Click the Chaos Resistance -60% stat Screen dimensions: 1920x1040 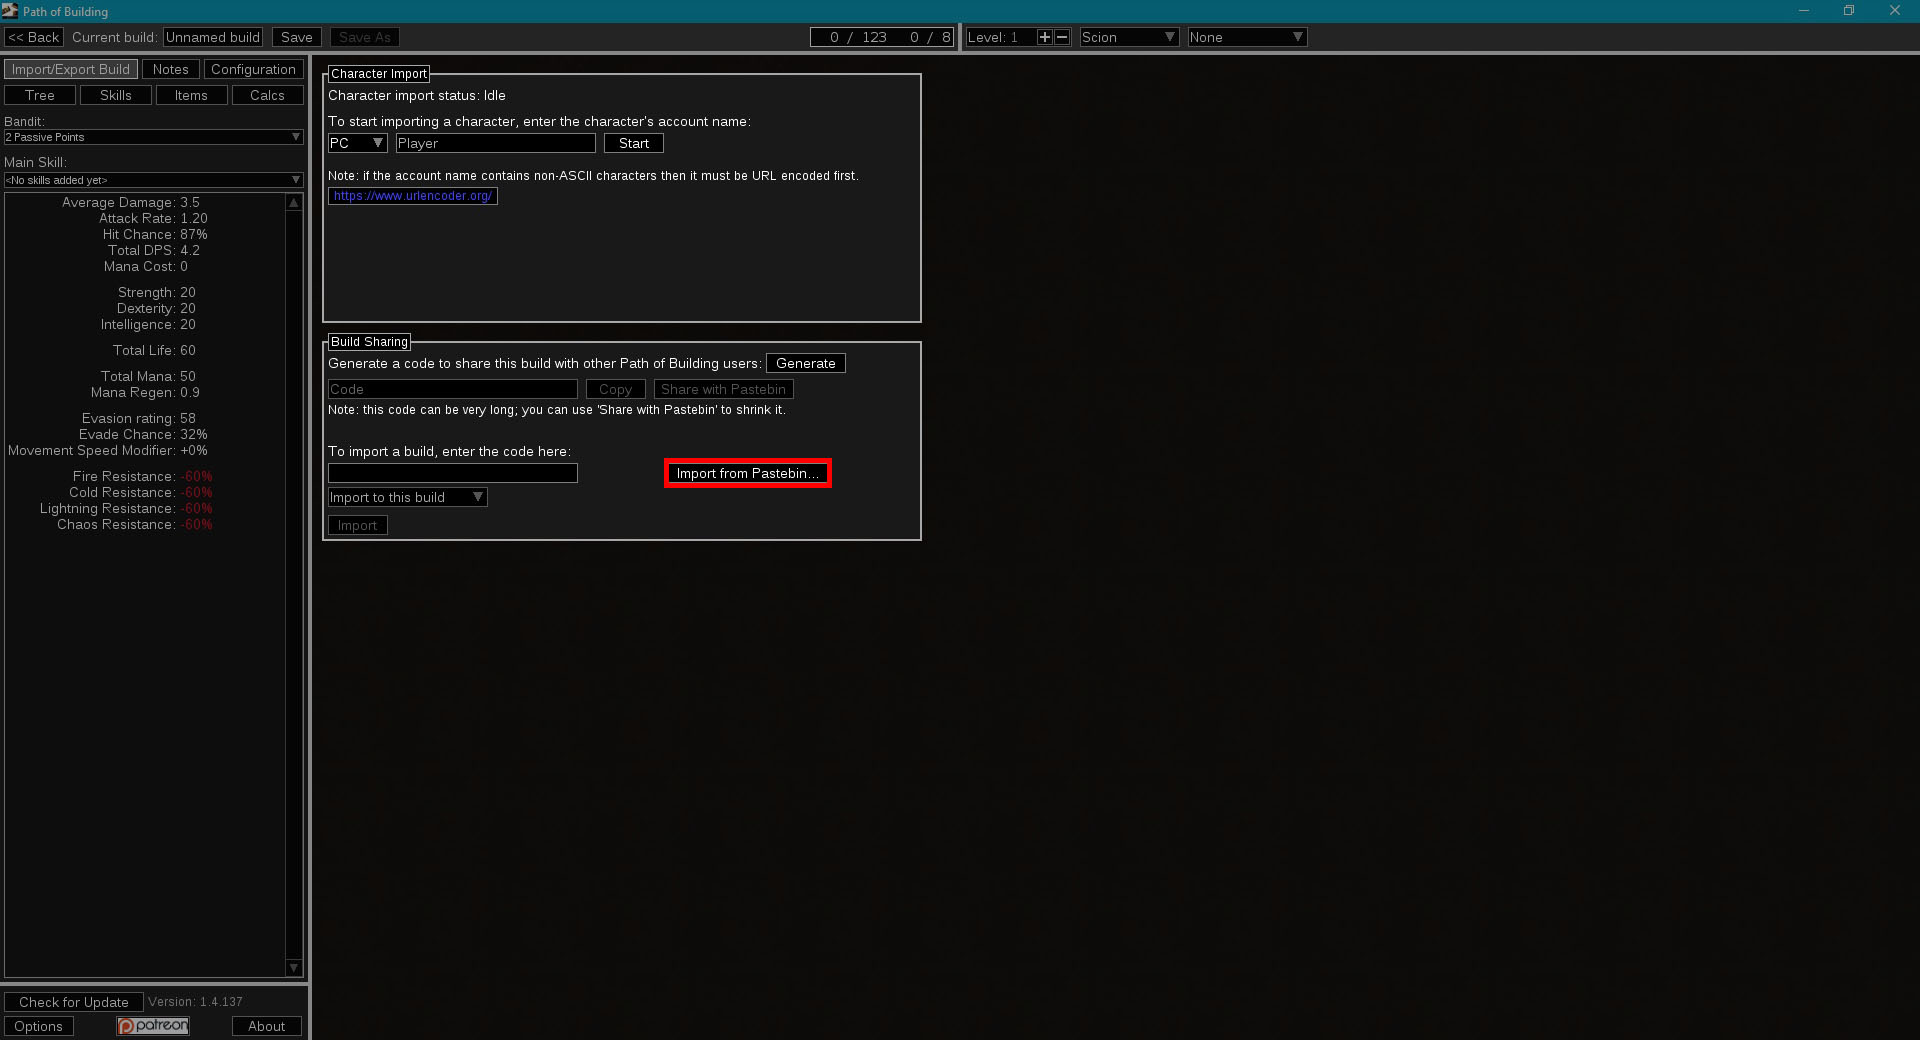[x=135, y=524]
